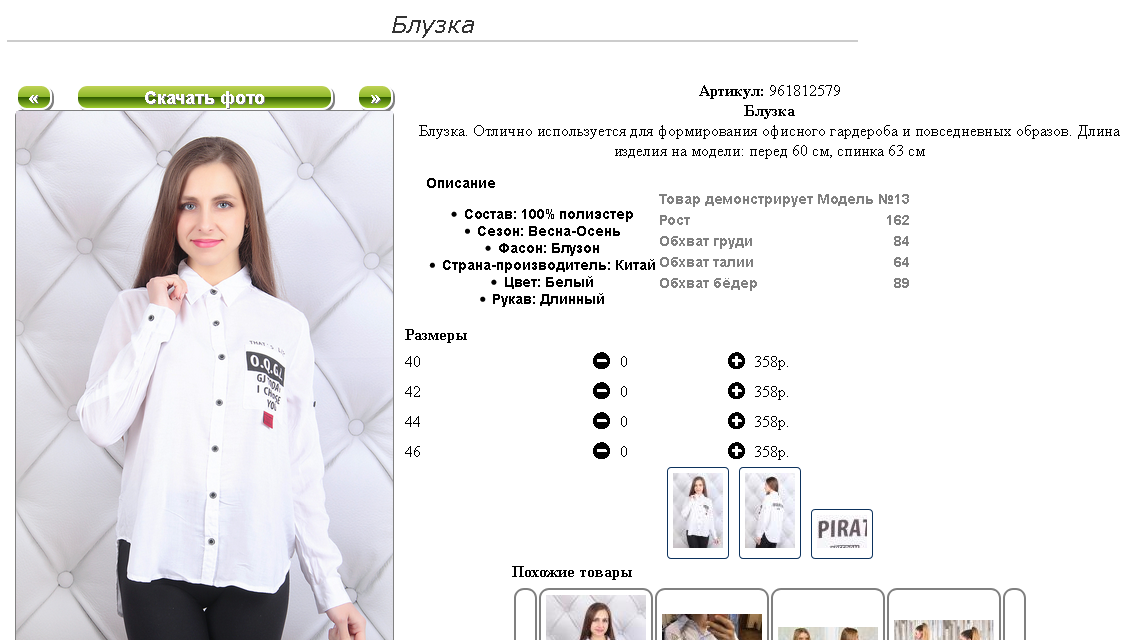Decrease quantity for size 42

click(602, 391)
